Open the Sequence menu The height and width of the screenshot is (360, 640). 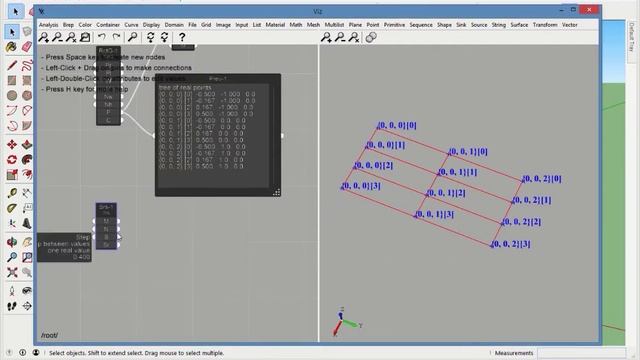(x=421, y=25)
